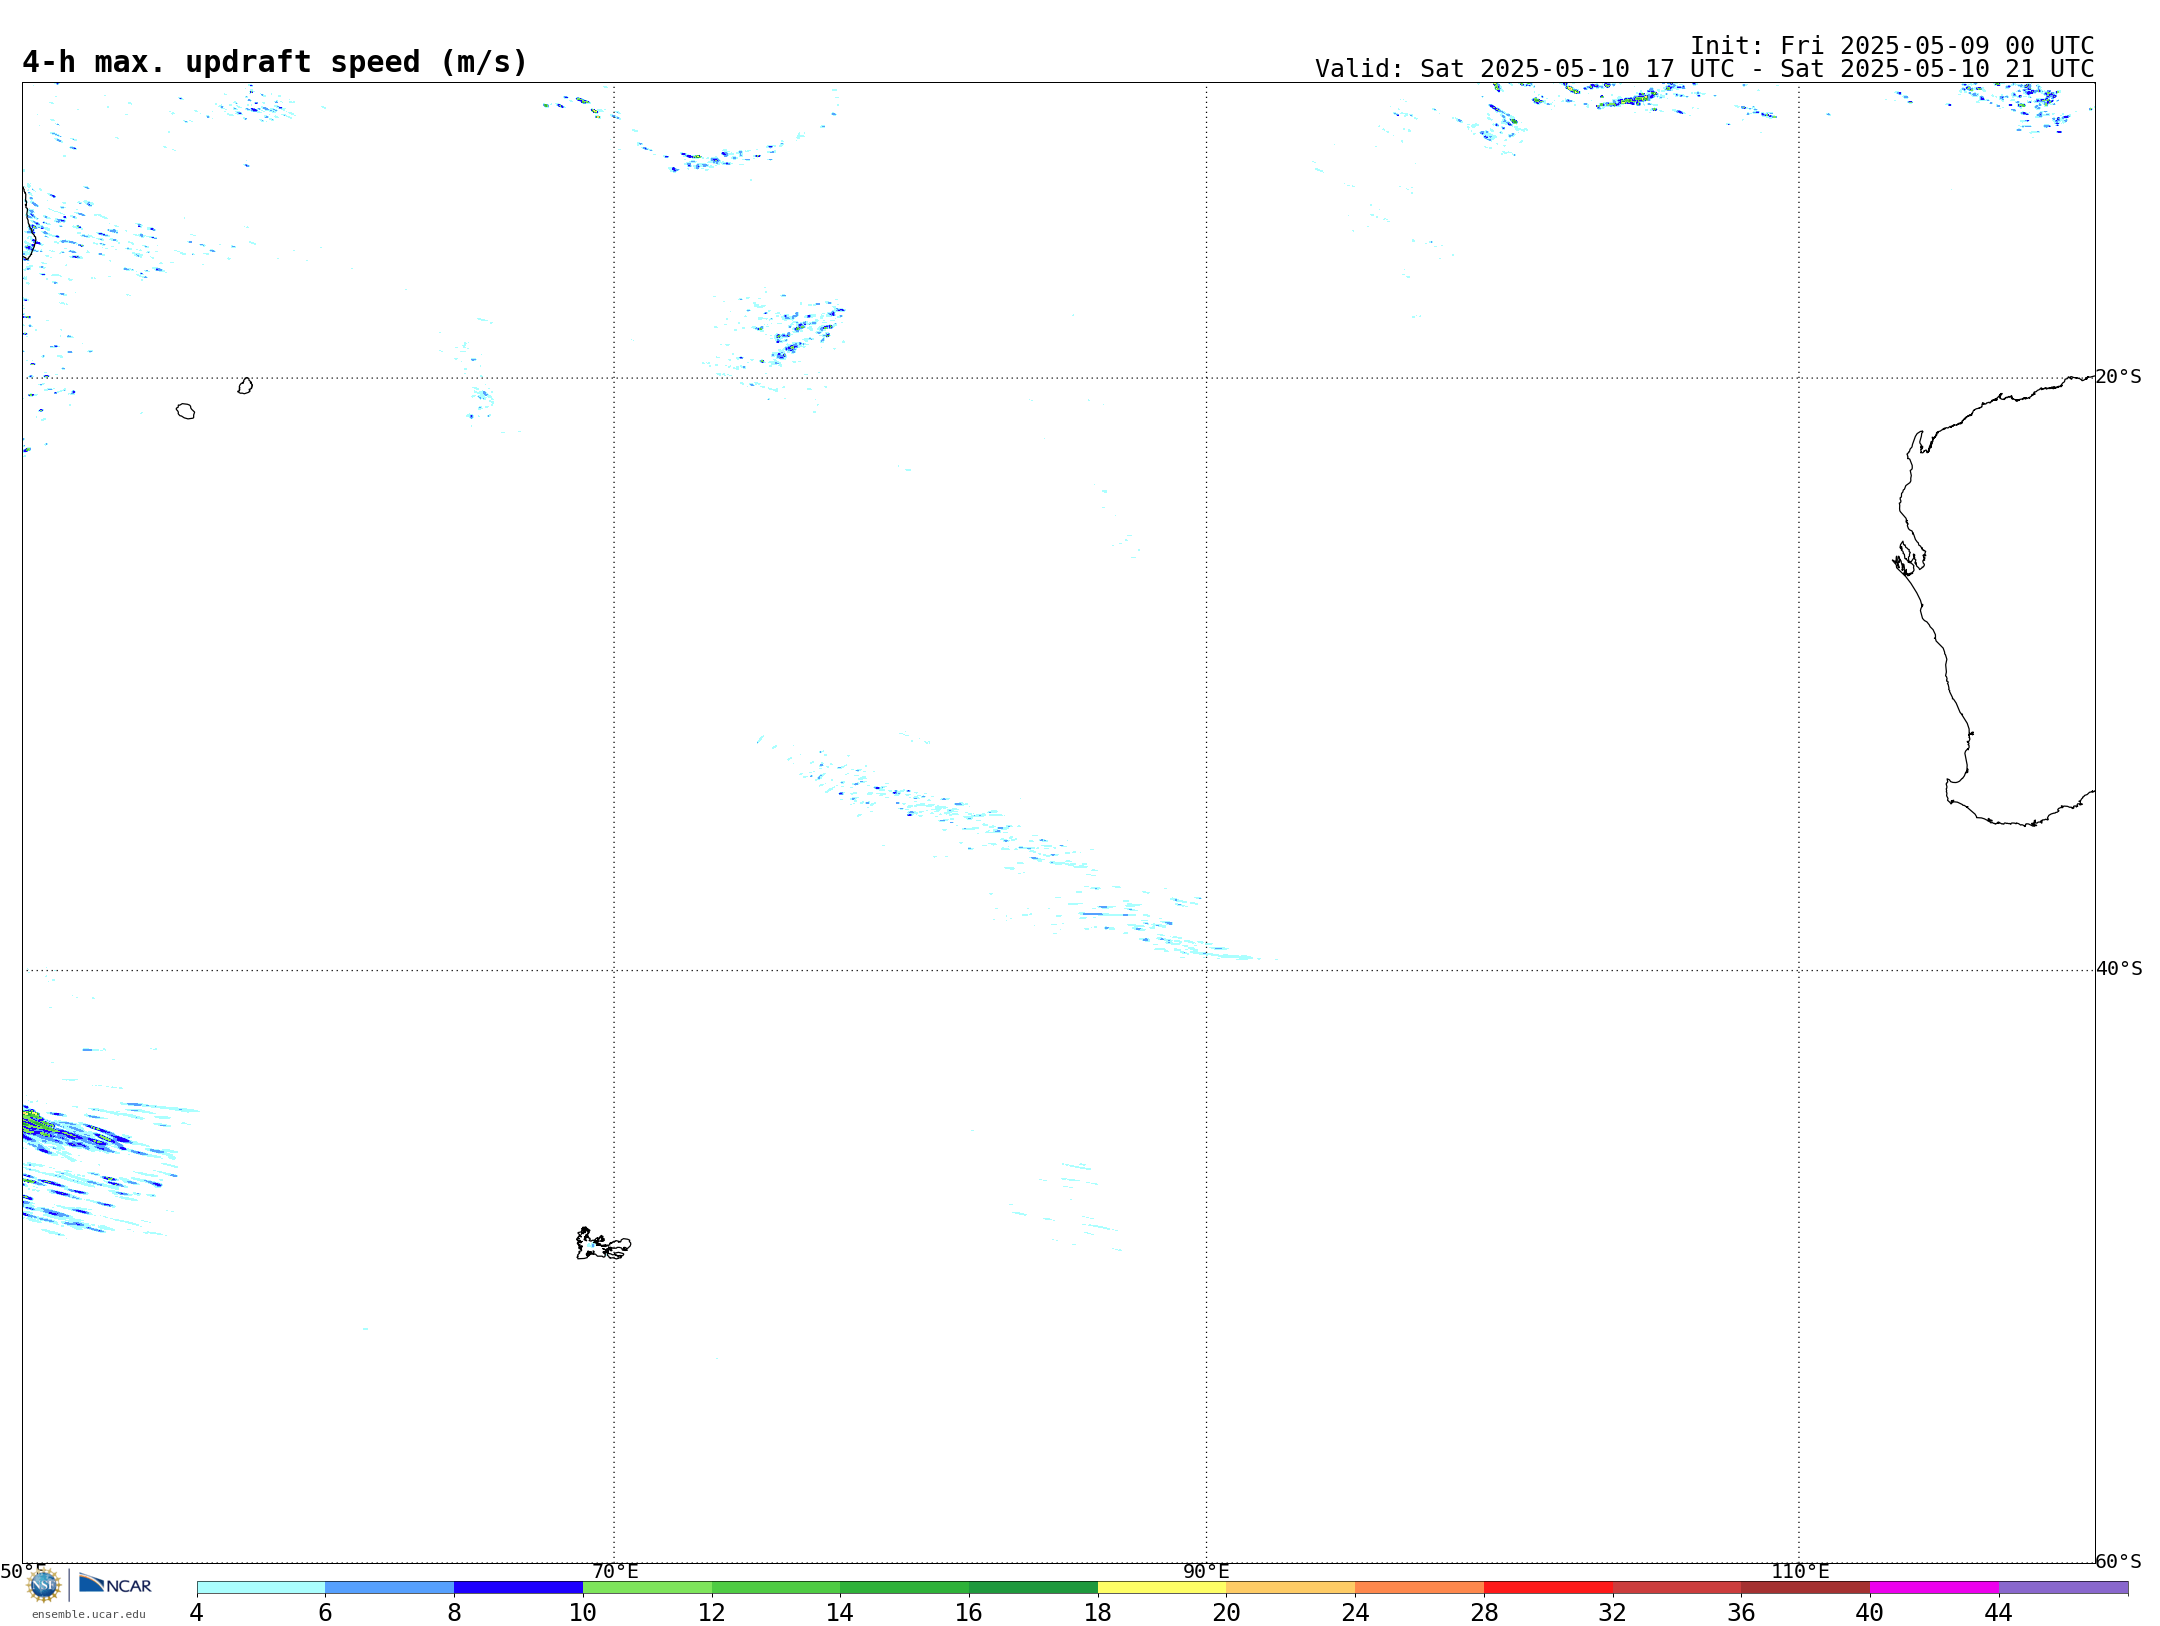Select the light cyan 4–6 m/s swatch
The width and height of the screenshot is (2160, 1626).
(x=261, y=1588)
